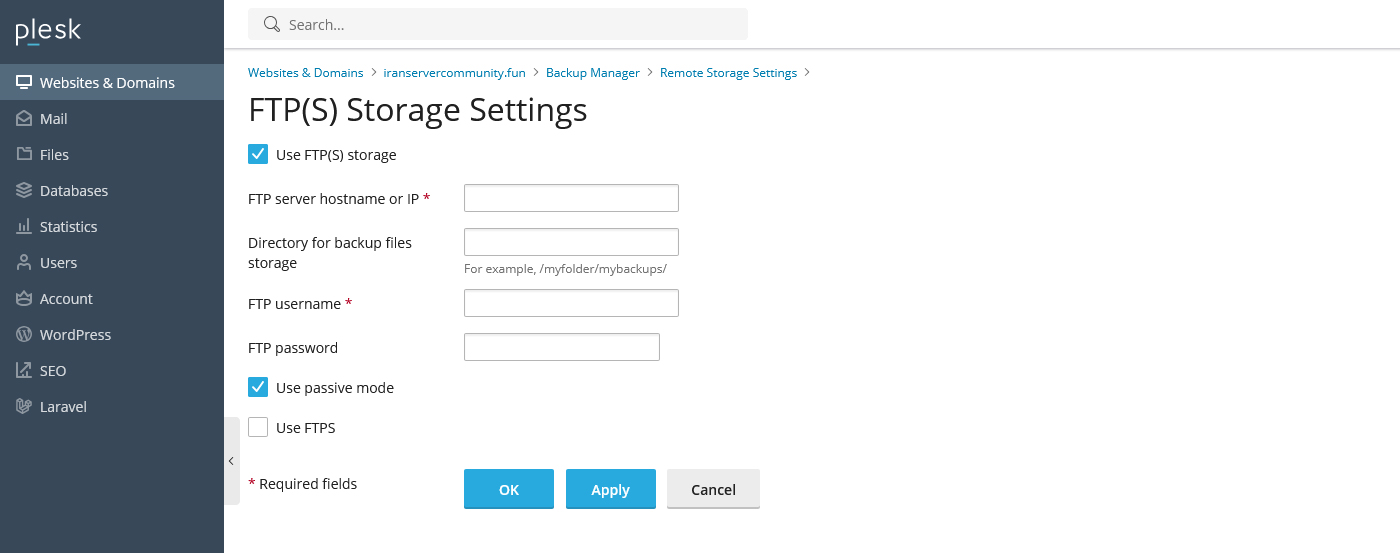Screen dimensions: 1400x553
Task: Click the Databases stack icon
Action: (24, 191)
